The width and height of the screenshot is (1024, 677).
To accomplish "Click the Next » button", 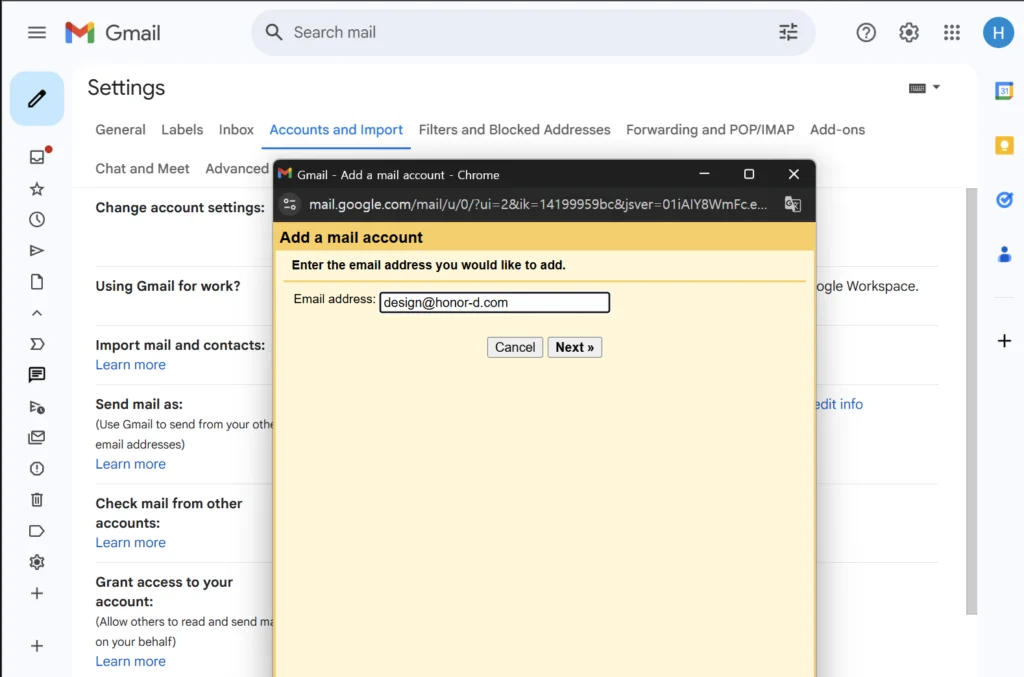I will coord(575,347).
